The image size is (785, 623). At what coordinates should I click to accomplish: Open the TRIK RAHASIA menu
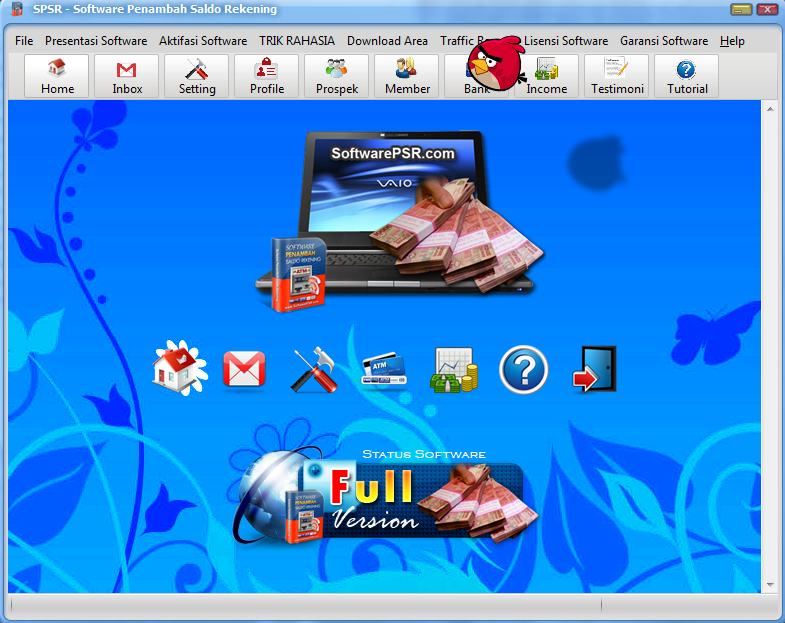coord(297,41)
